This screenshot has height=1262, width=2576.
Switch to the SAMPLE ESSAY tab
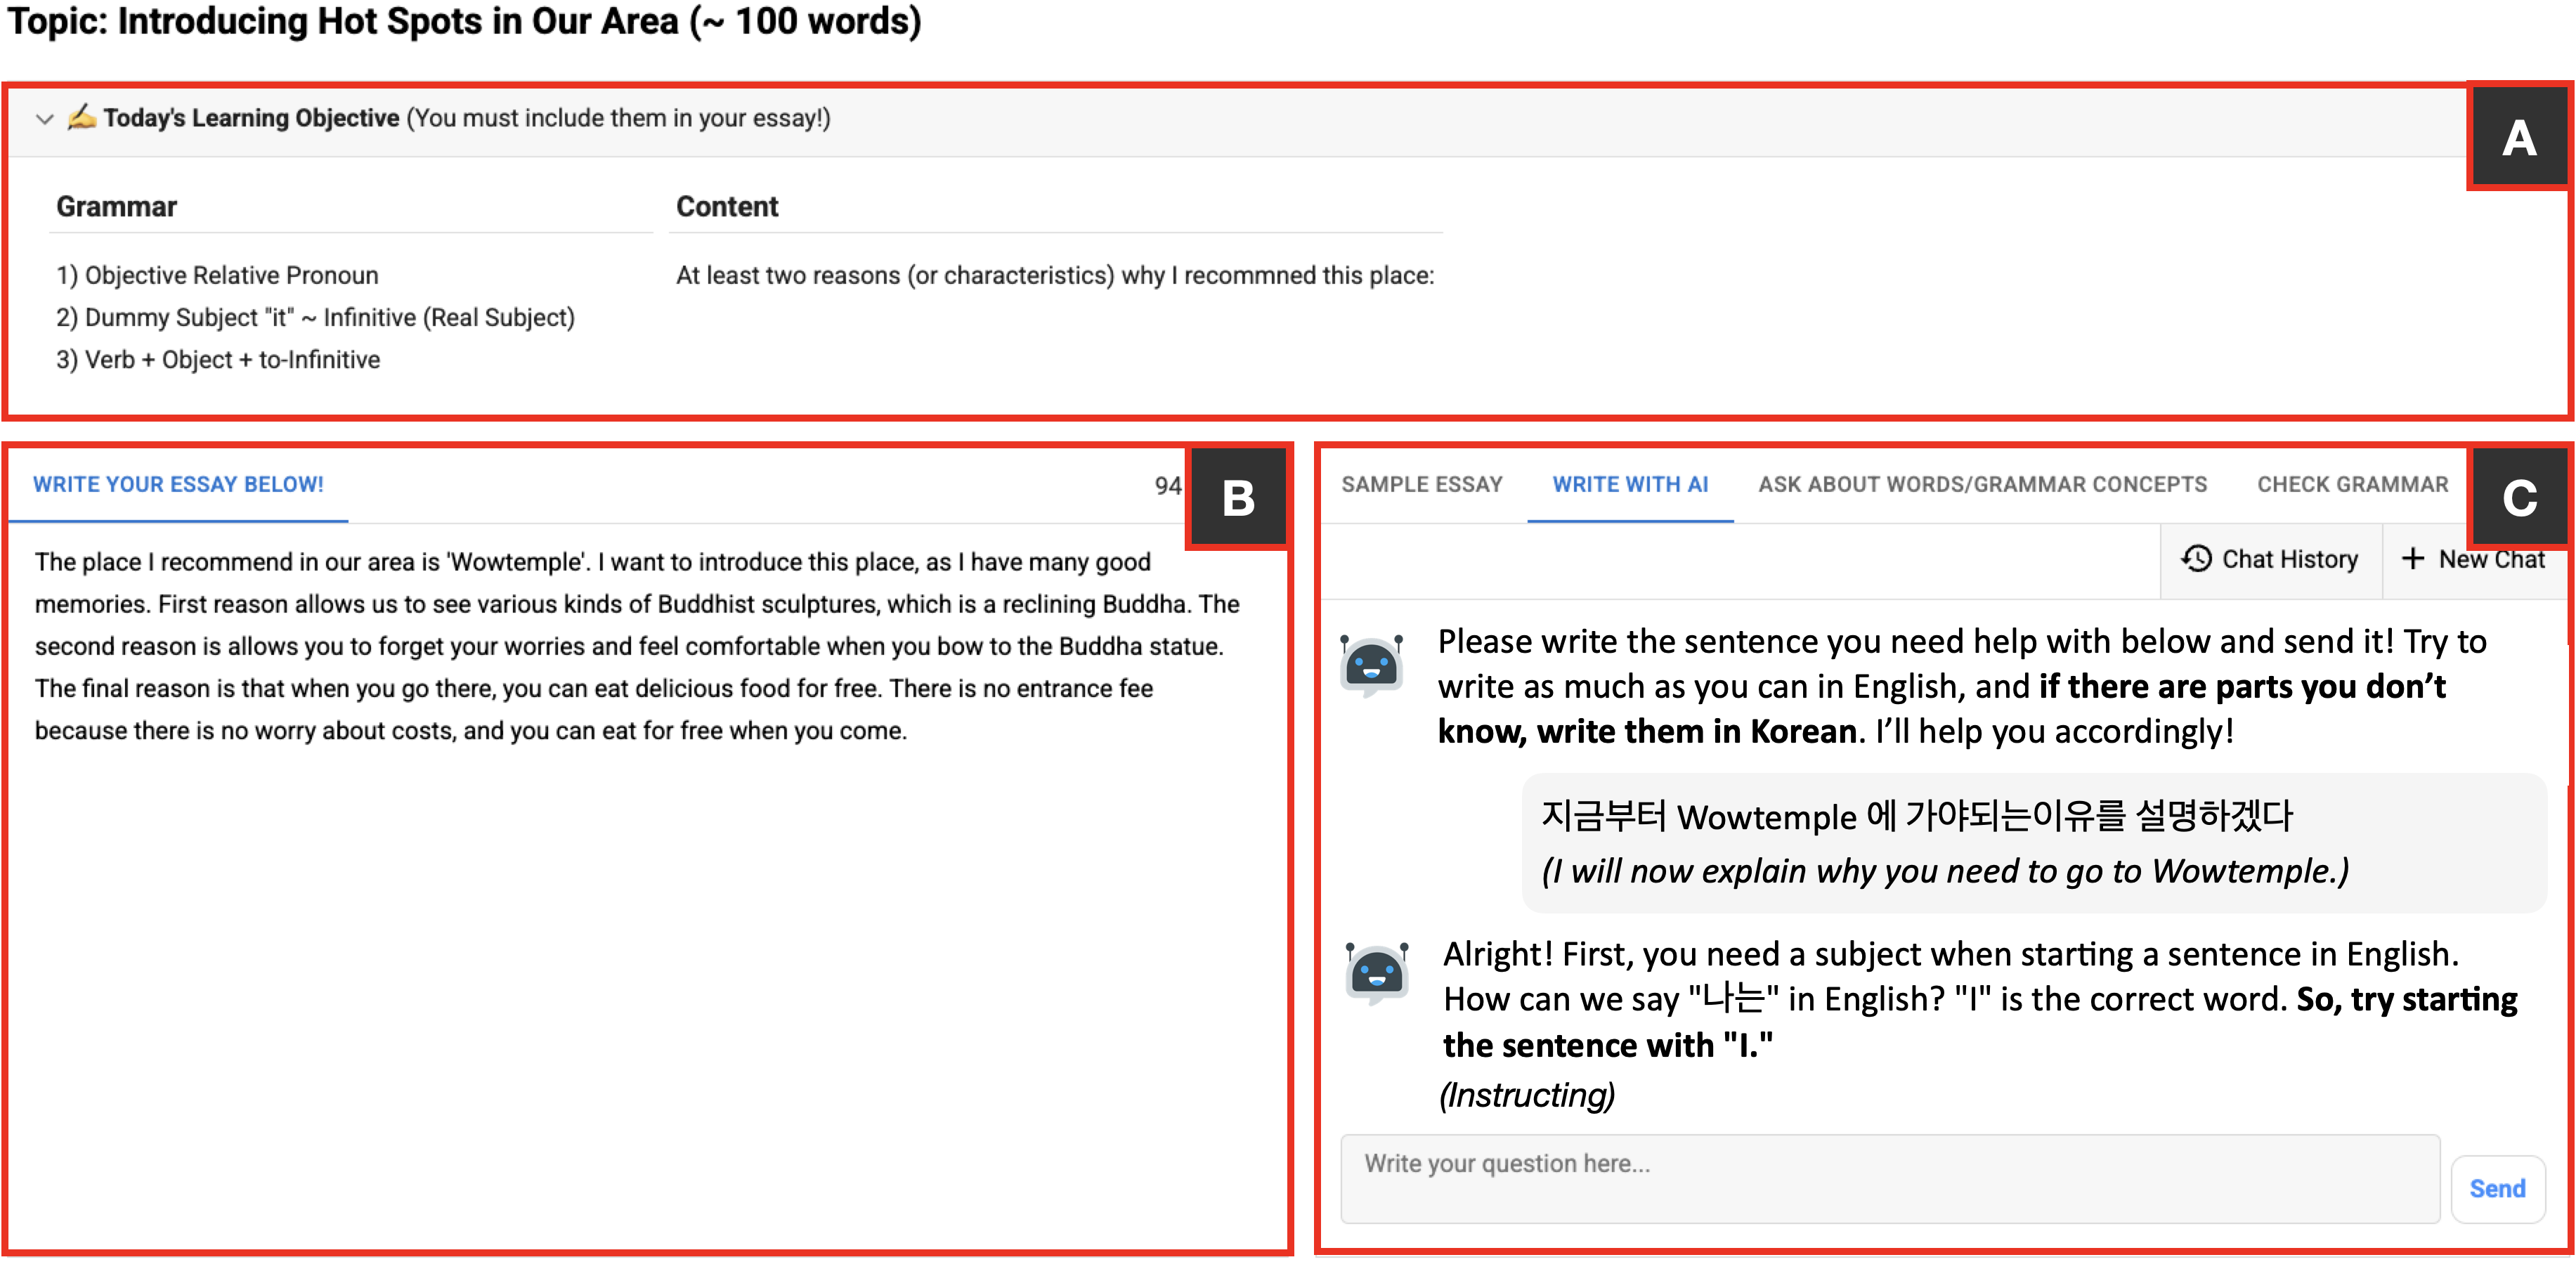(x=1422, y=484)
